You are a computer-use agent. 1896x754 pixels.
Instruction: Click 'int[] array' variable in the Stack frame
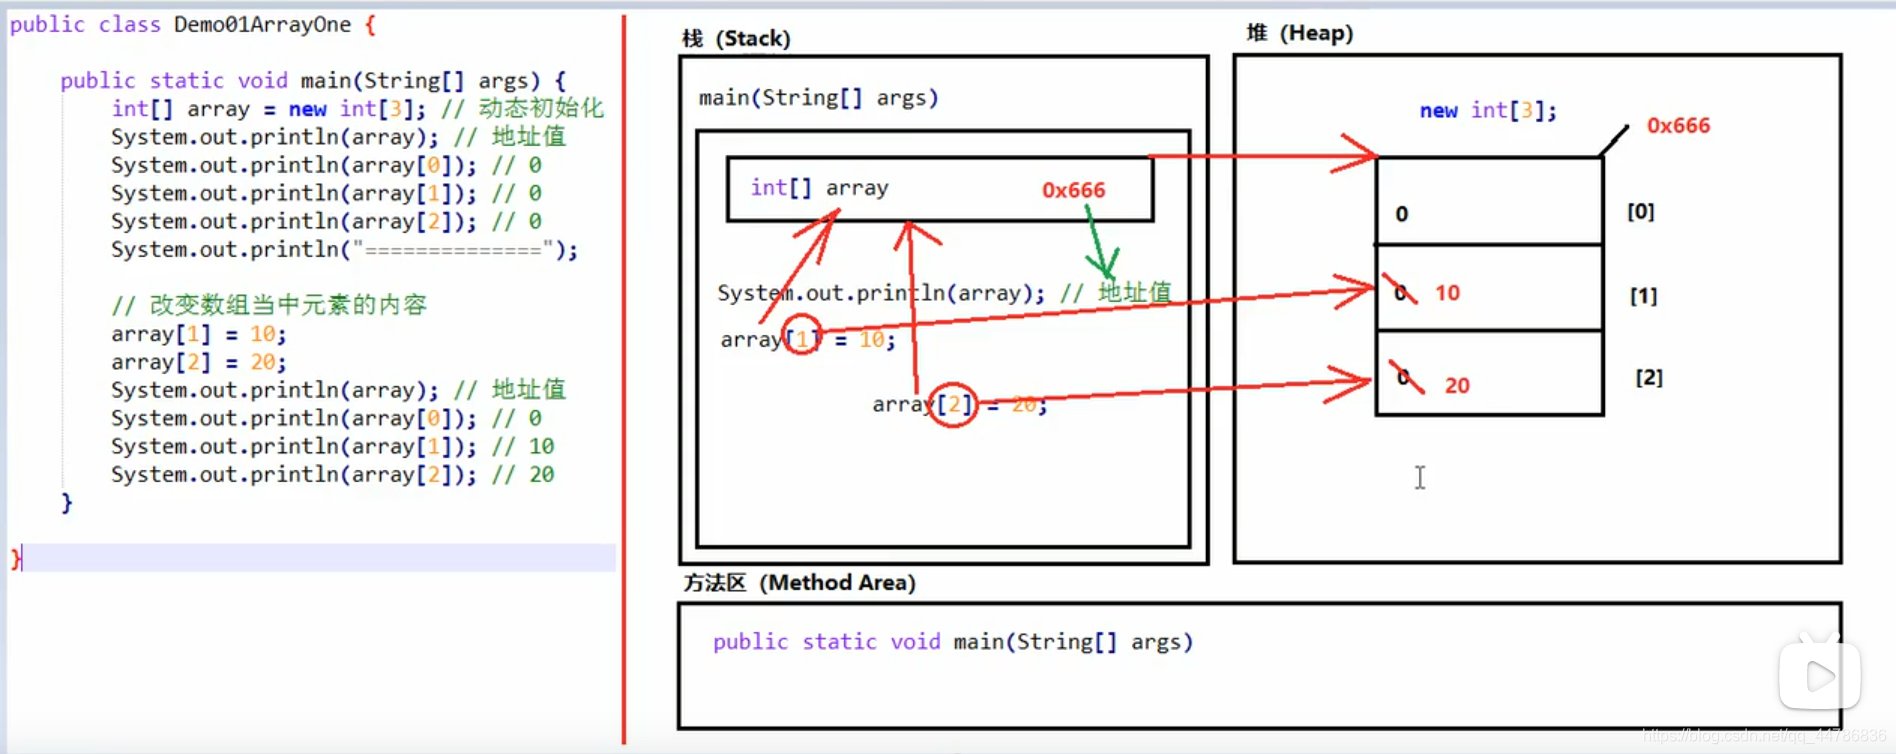819,187
